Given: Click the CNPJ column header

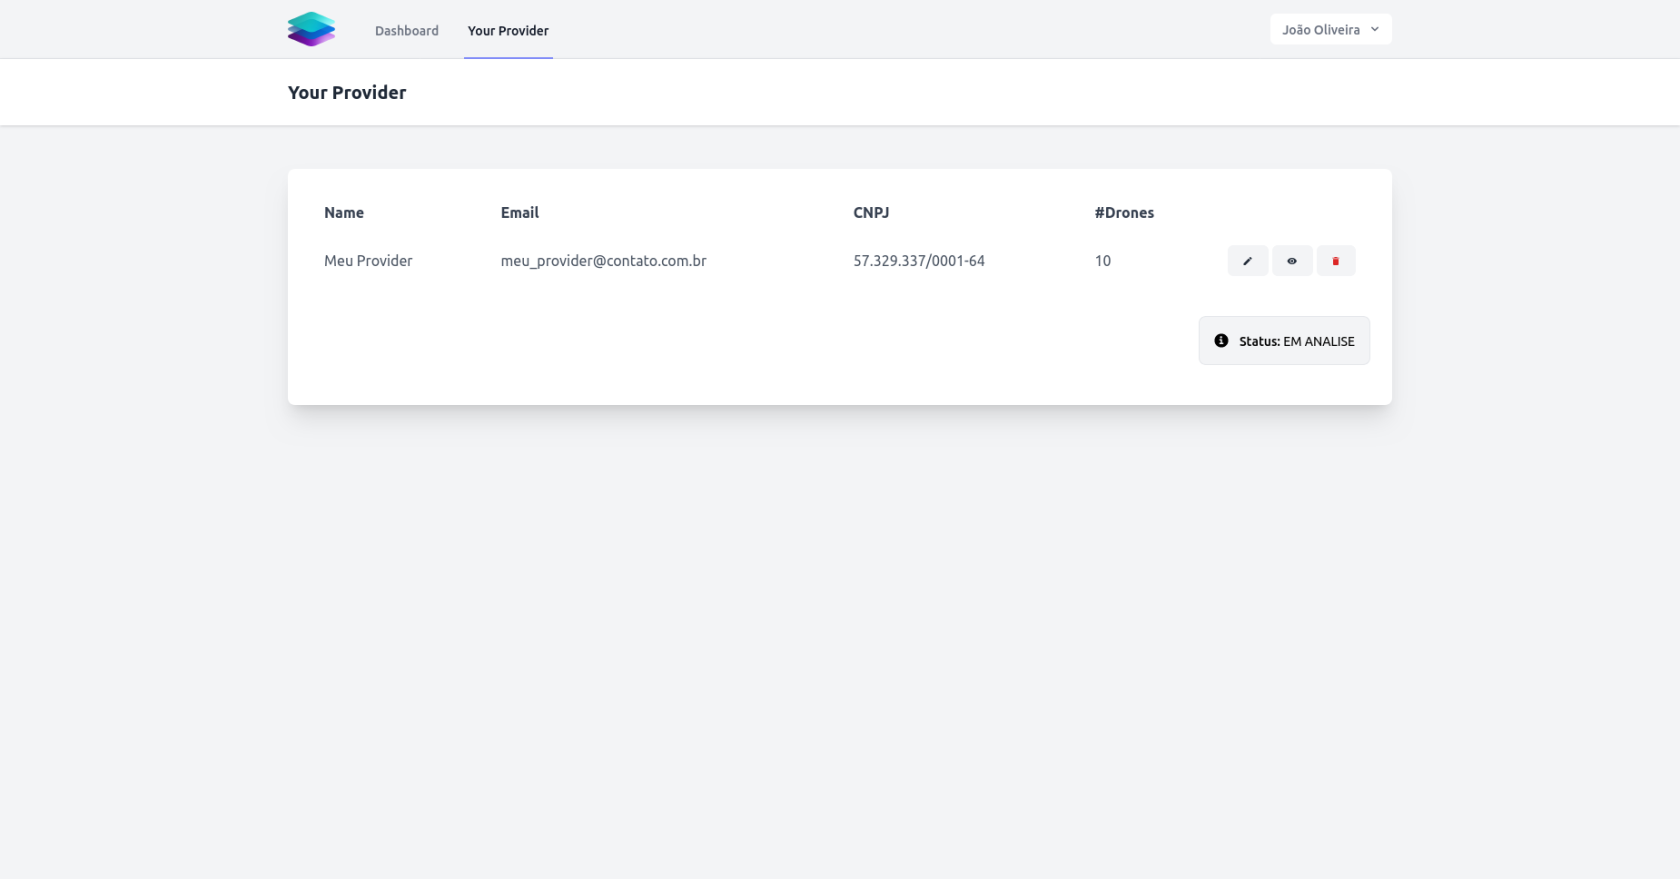Looking at the screenshot, I should click(871, 213).
